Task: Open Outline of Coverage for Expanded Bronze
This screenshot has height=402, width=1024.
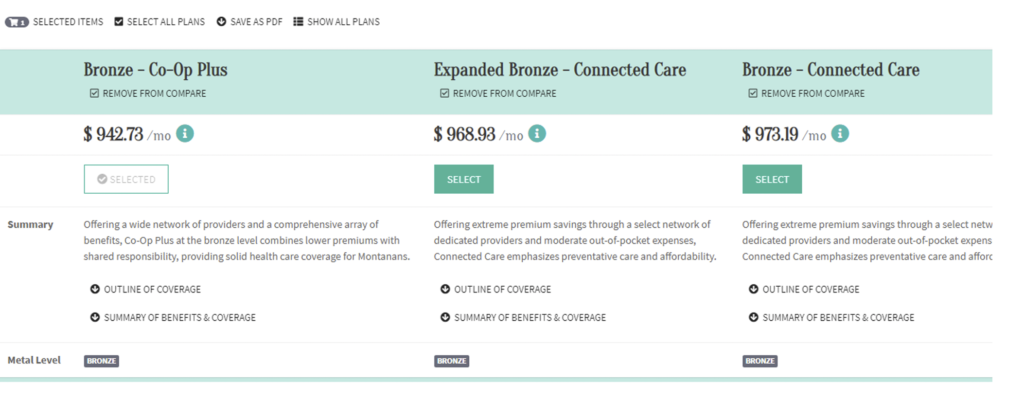Action: pos(496,289)
